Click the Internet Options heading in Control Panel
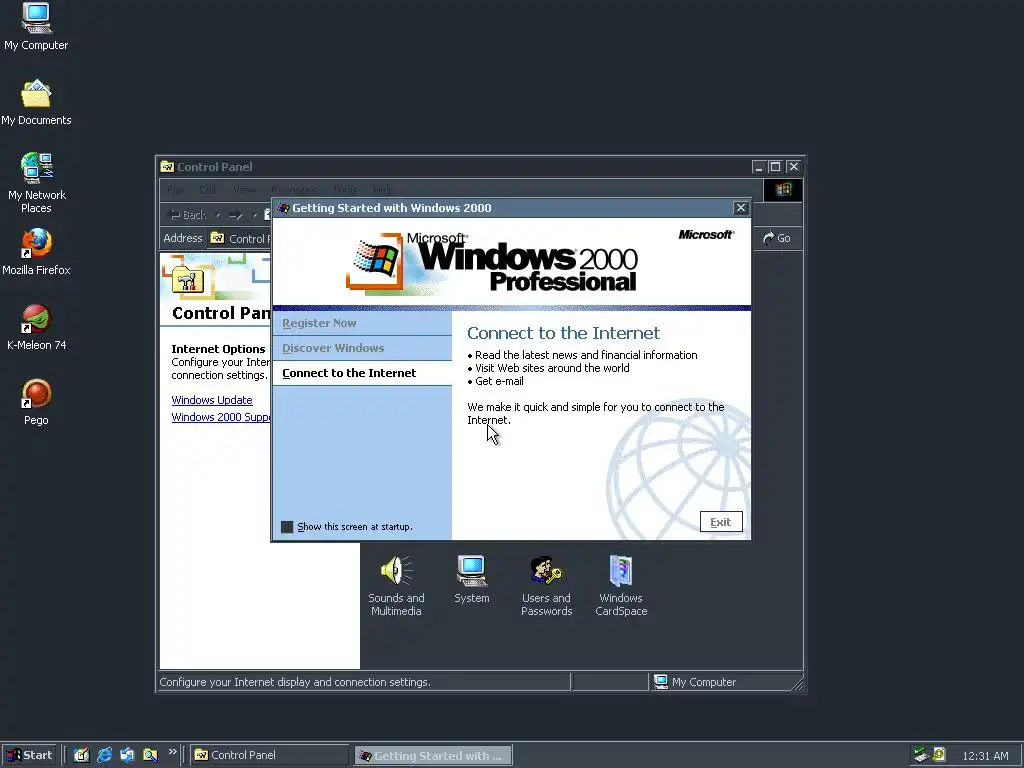The image size is (1024, 768). (x=218, y=349)
